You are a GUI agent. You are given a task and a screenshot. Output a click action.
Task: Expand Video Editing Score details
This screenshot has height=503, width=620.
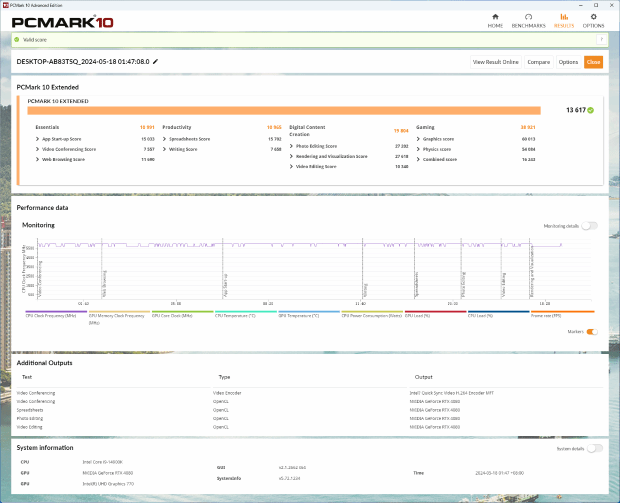pos(291,166)
